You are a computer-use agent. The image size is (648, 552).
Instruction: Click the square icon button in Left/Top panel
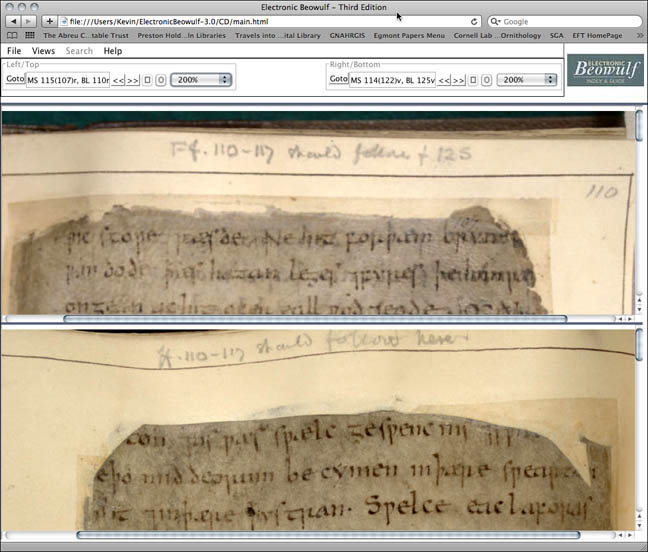(147, 79)
